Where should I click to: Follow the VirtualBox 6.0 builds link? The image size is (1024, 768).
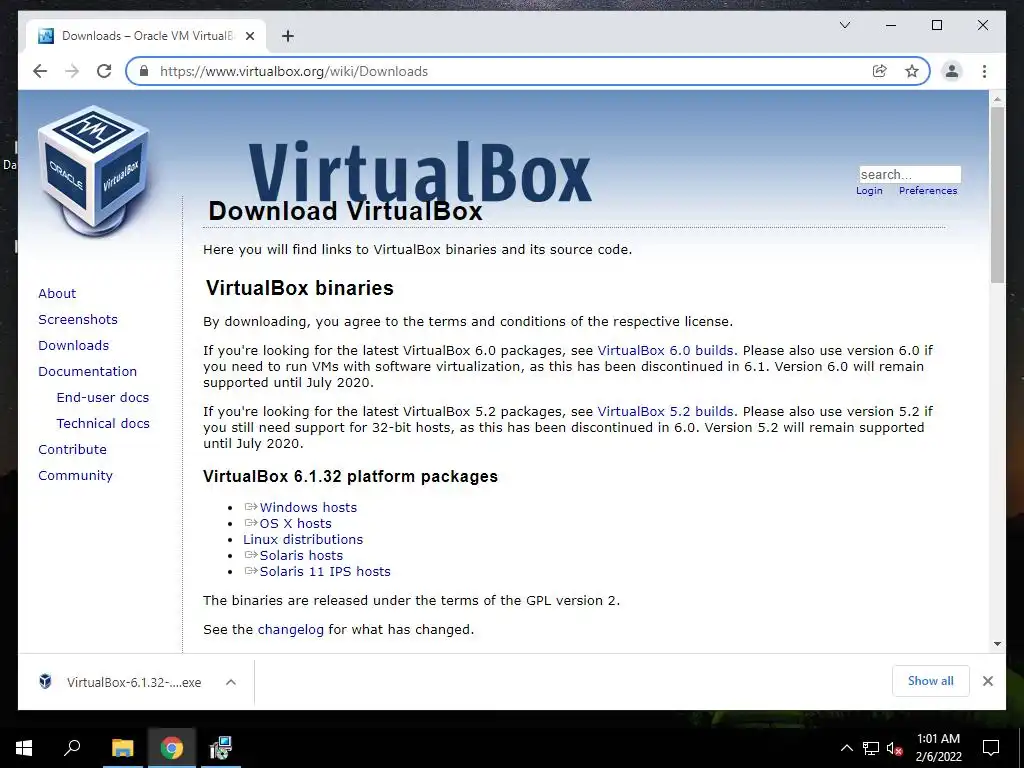(x=665, y=351)
